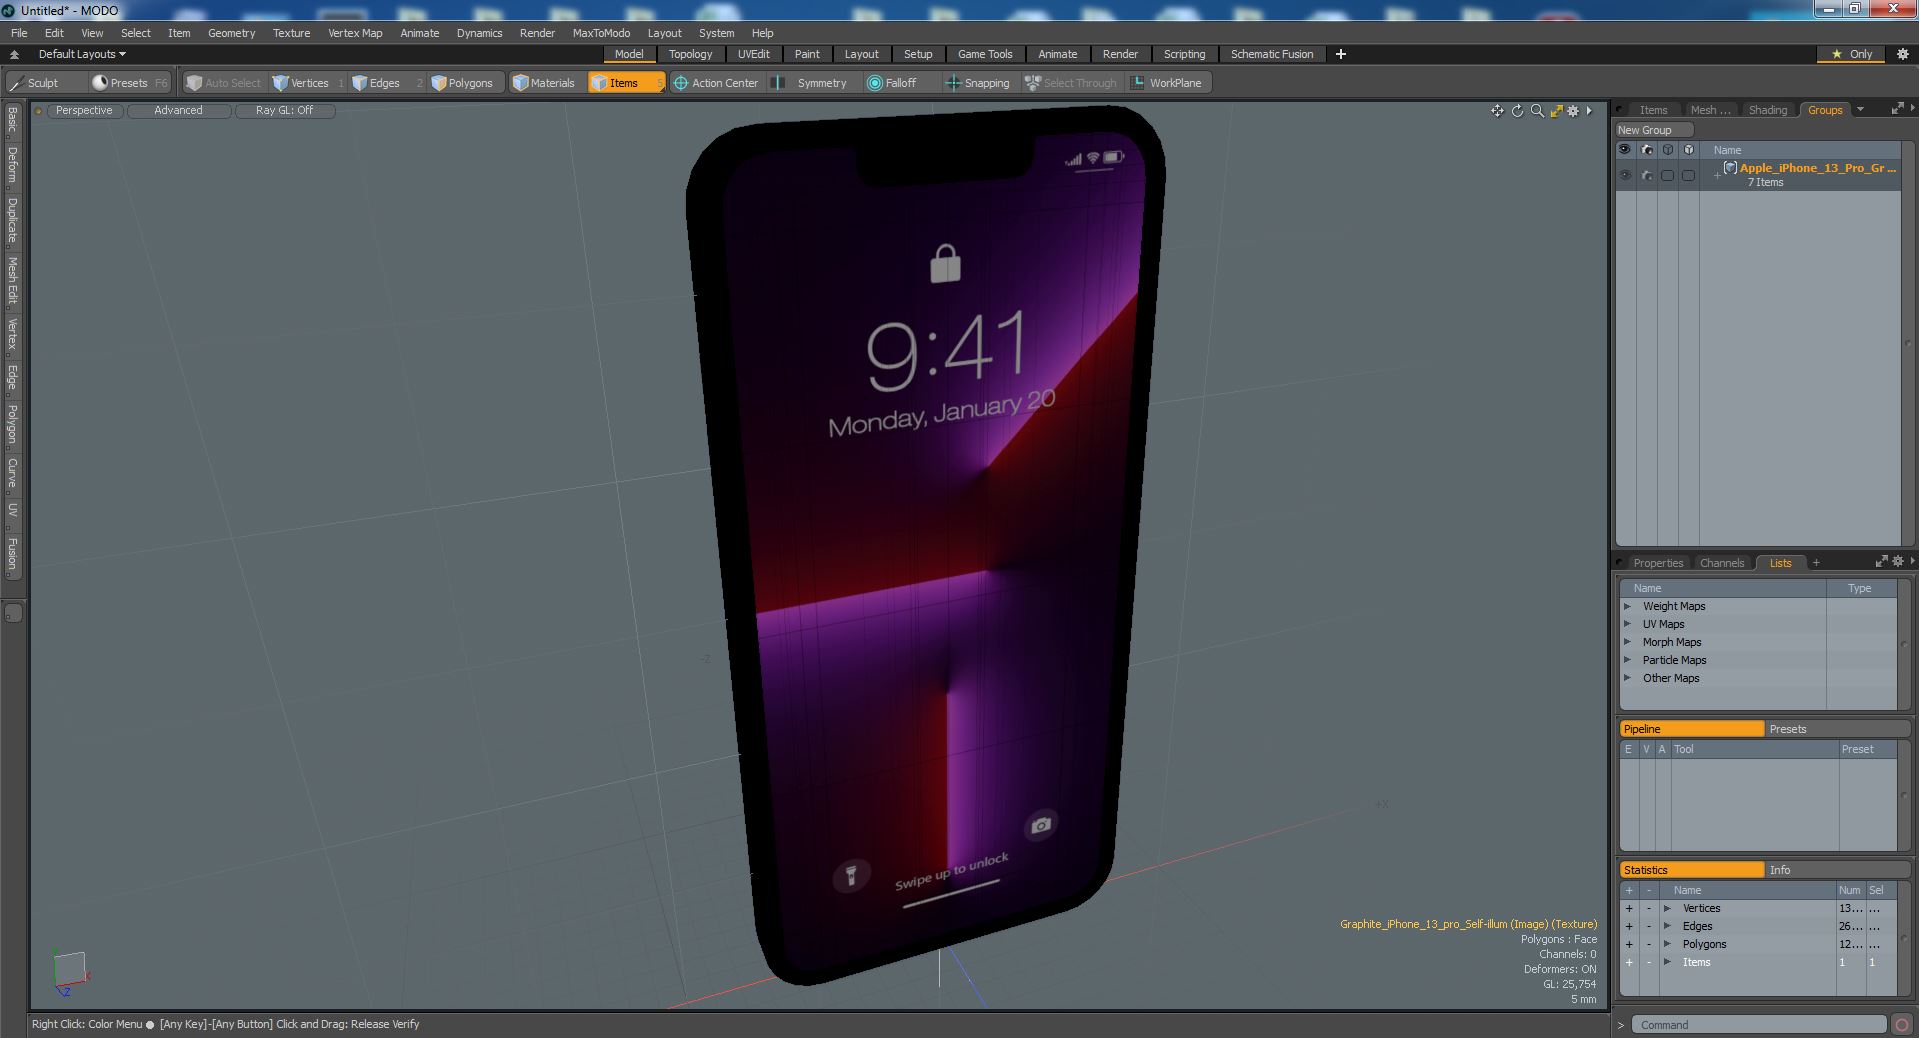Image resolution: width=1919 pixels, height=1038 pixels.
Task: Switch to the Topology layout tab
Action: (690, 54)
